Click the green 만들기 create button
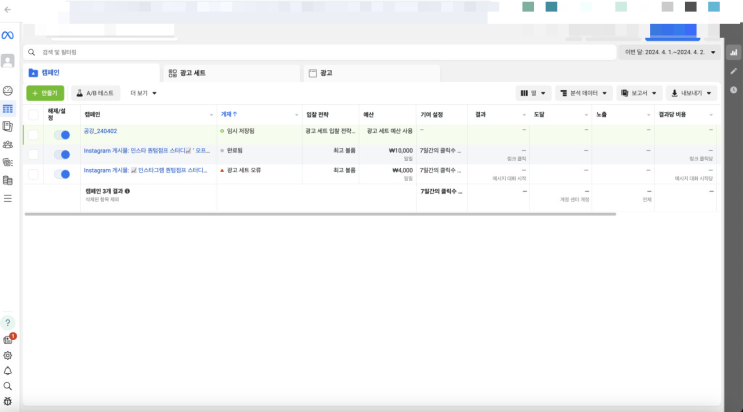 click(x=45, y=93)
